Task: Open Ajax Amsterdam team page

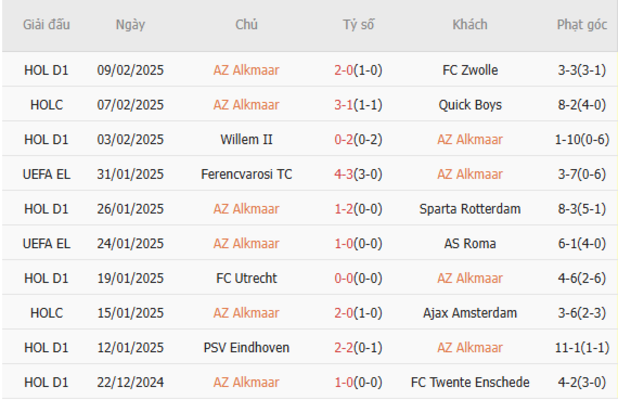Action: 469,313
